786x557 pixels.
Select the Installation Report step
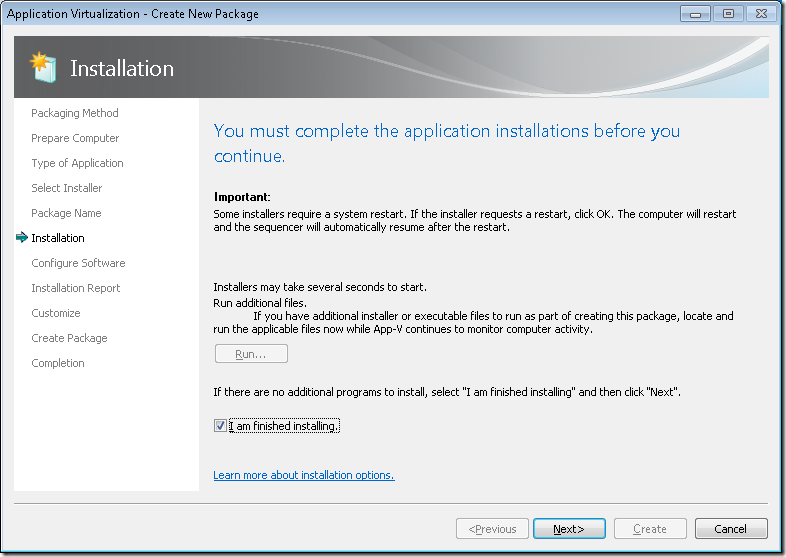point(76,288)
